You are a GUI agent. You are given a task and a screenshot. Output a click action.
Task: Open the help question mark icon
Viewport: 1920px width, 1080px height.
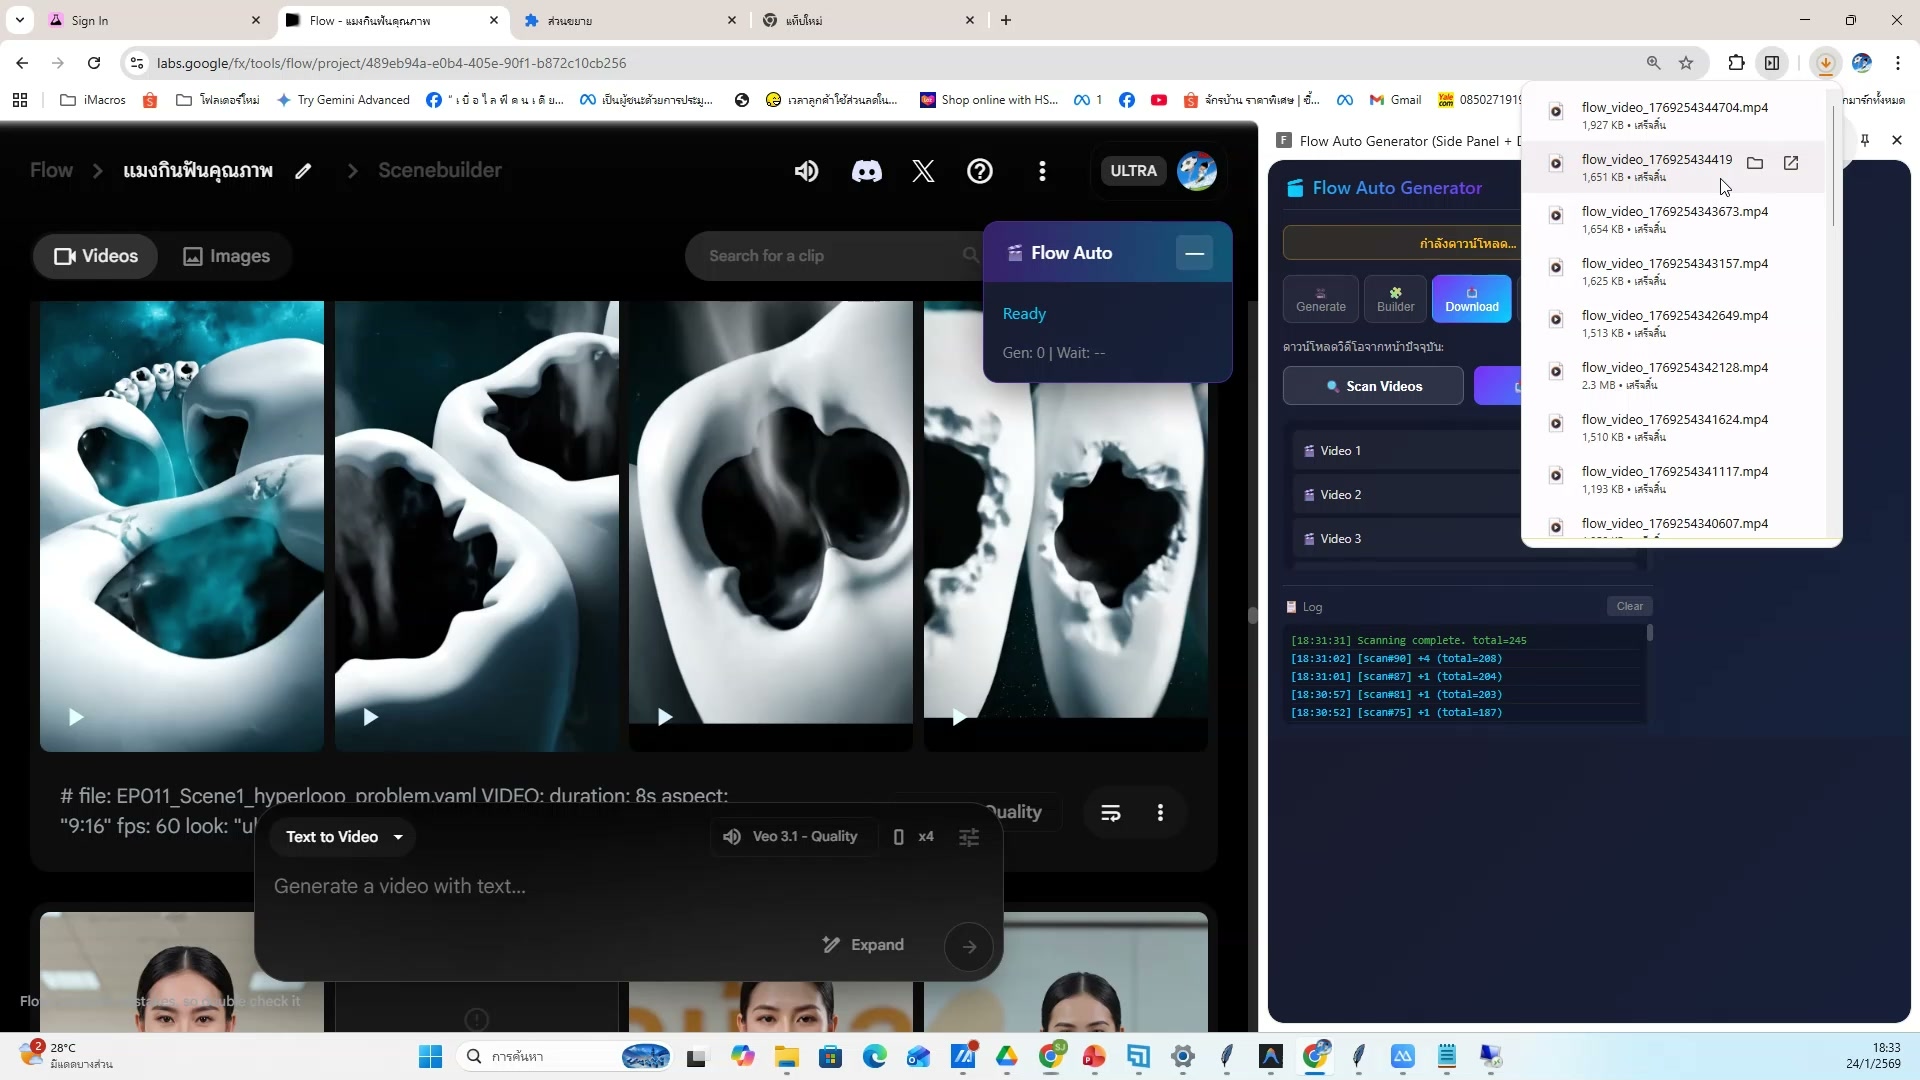(x=980, y=171)
